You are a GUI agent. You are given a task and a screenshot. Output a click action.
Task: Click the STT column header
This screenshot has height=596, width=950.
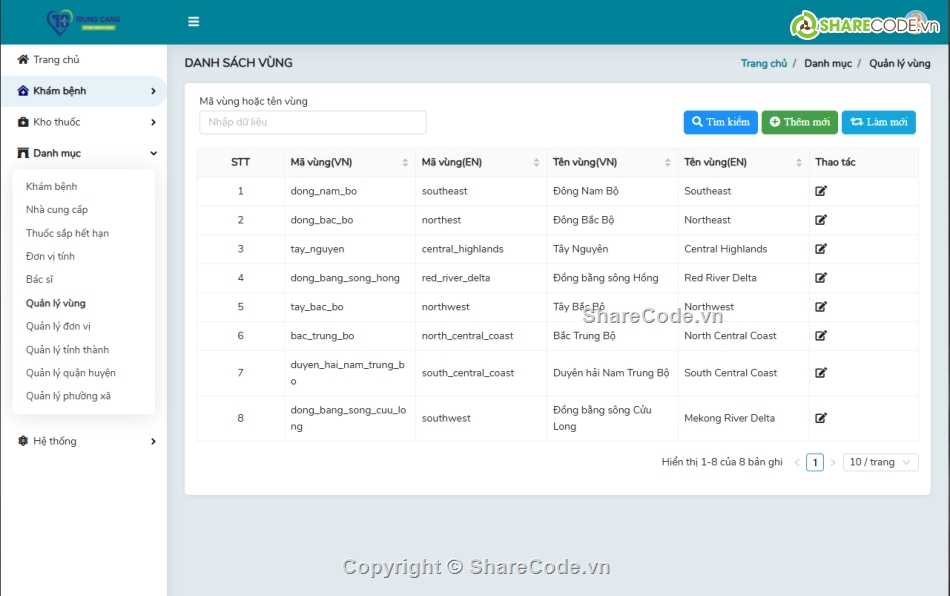241,162
